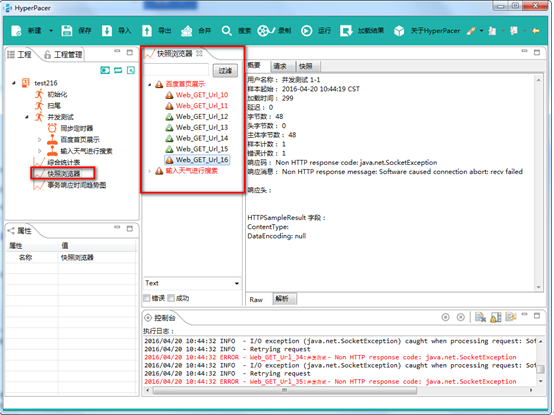This screenshot has height=415, width=554.
Task: Expand 百度首页展示 in project tree
Action: pyautogui.click(x=40, y=140)
